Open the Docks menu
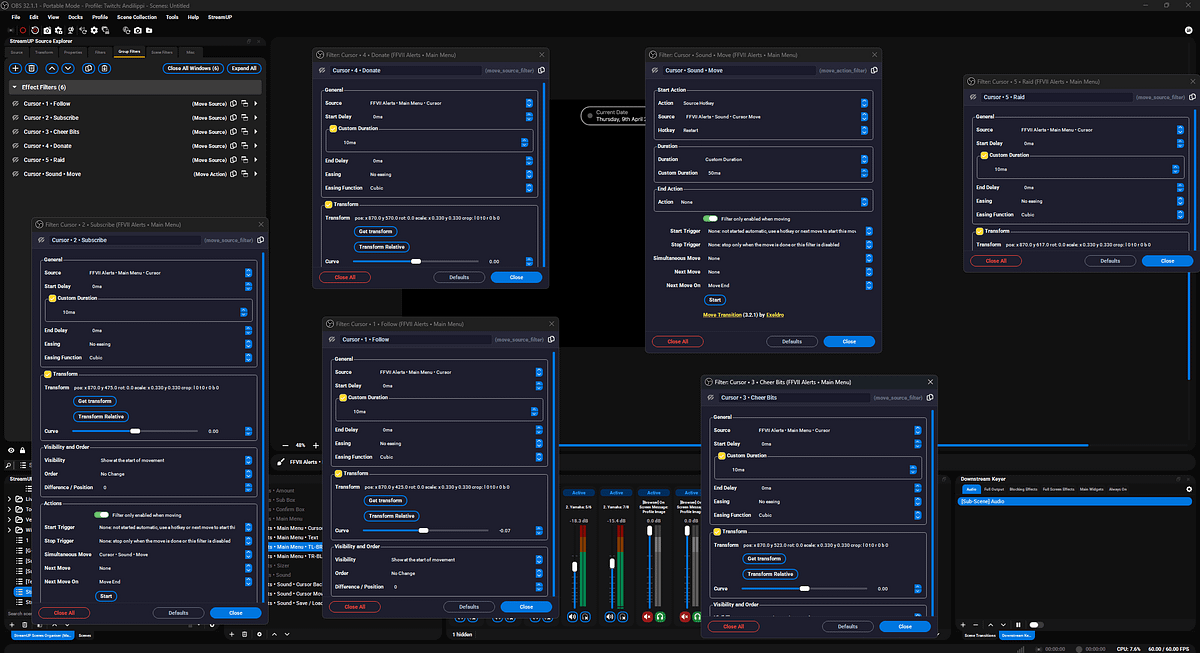This screenshot has height=653, width=1200. (x=75, y=17)
